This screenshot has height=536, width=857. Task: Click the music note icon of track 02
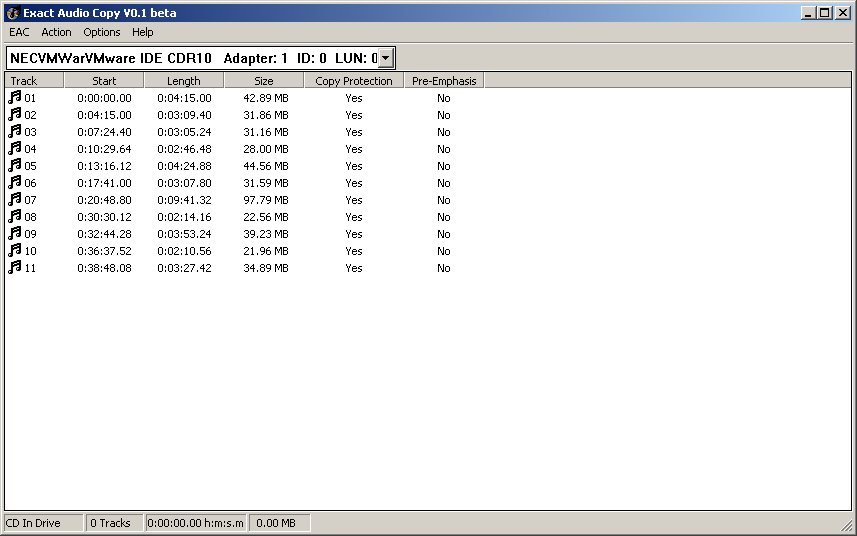coord(15,114)
